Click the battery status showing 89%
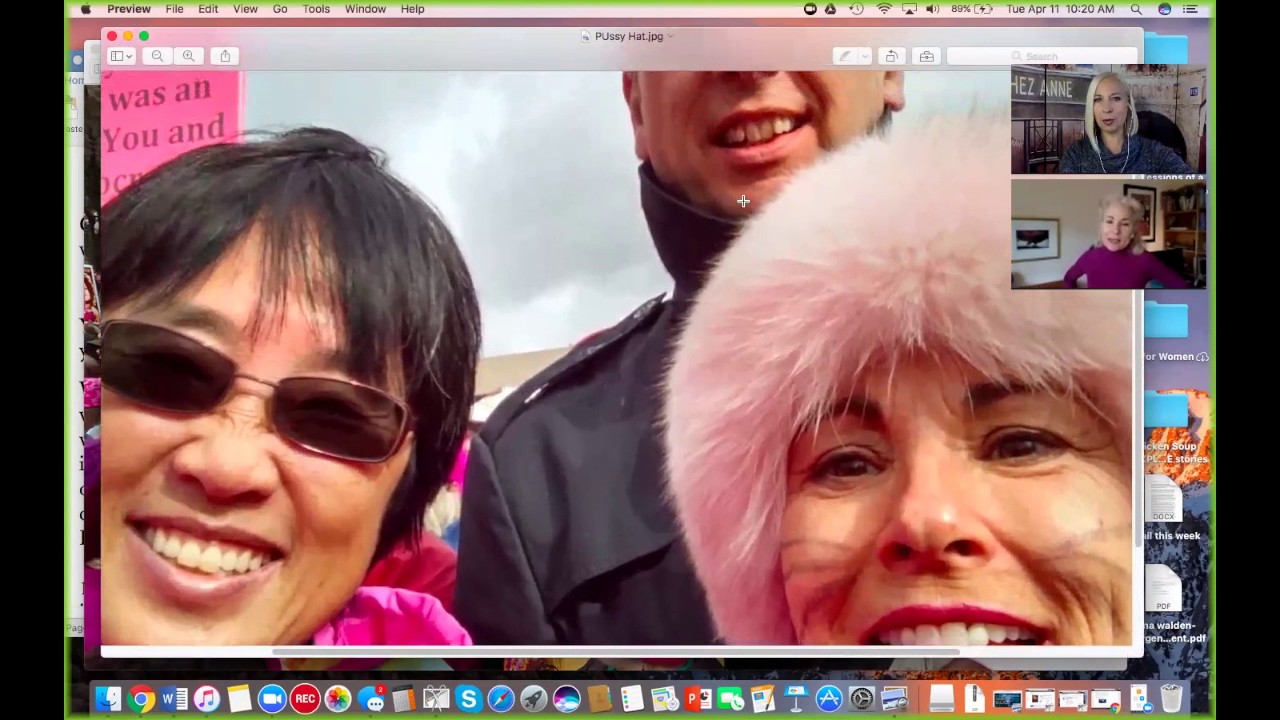Image resolution: width=1280 pixels, height=720 pixels. 972,9
